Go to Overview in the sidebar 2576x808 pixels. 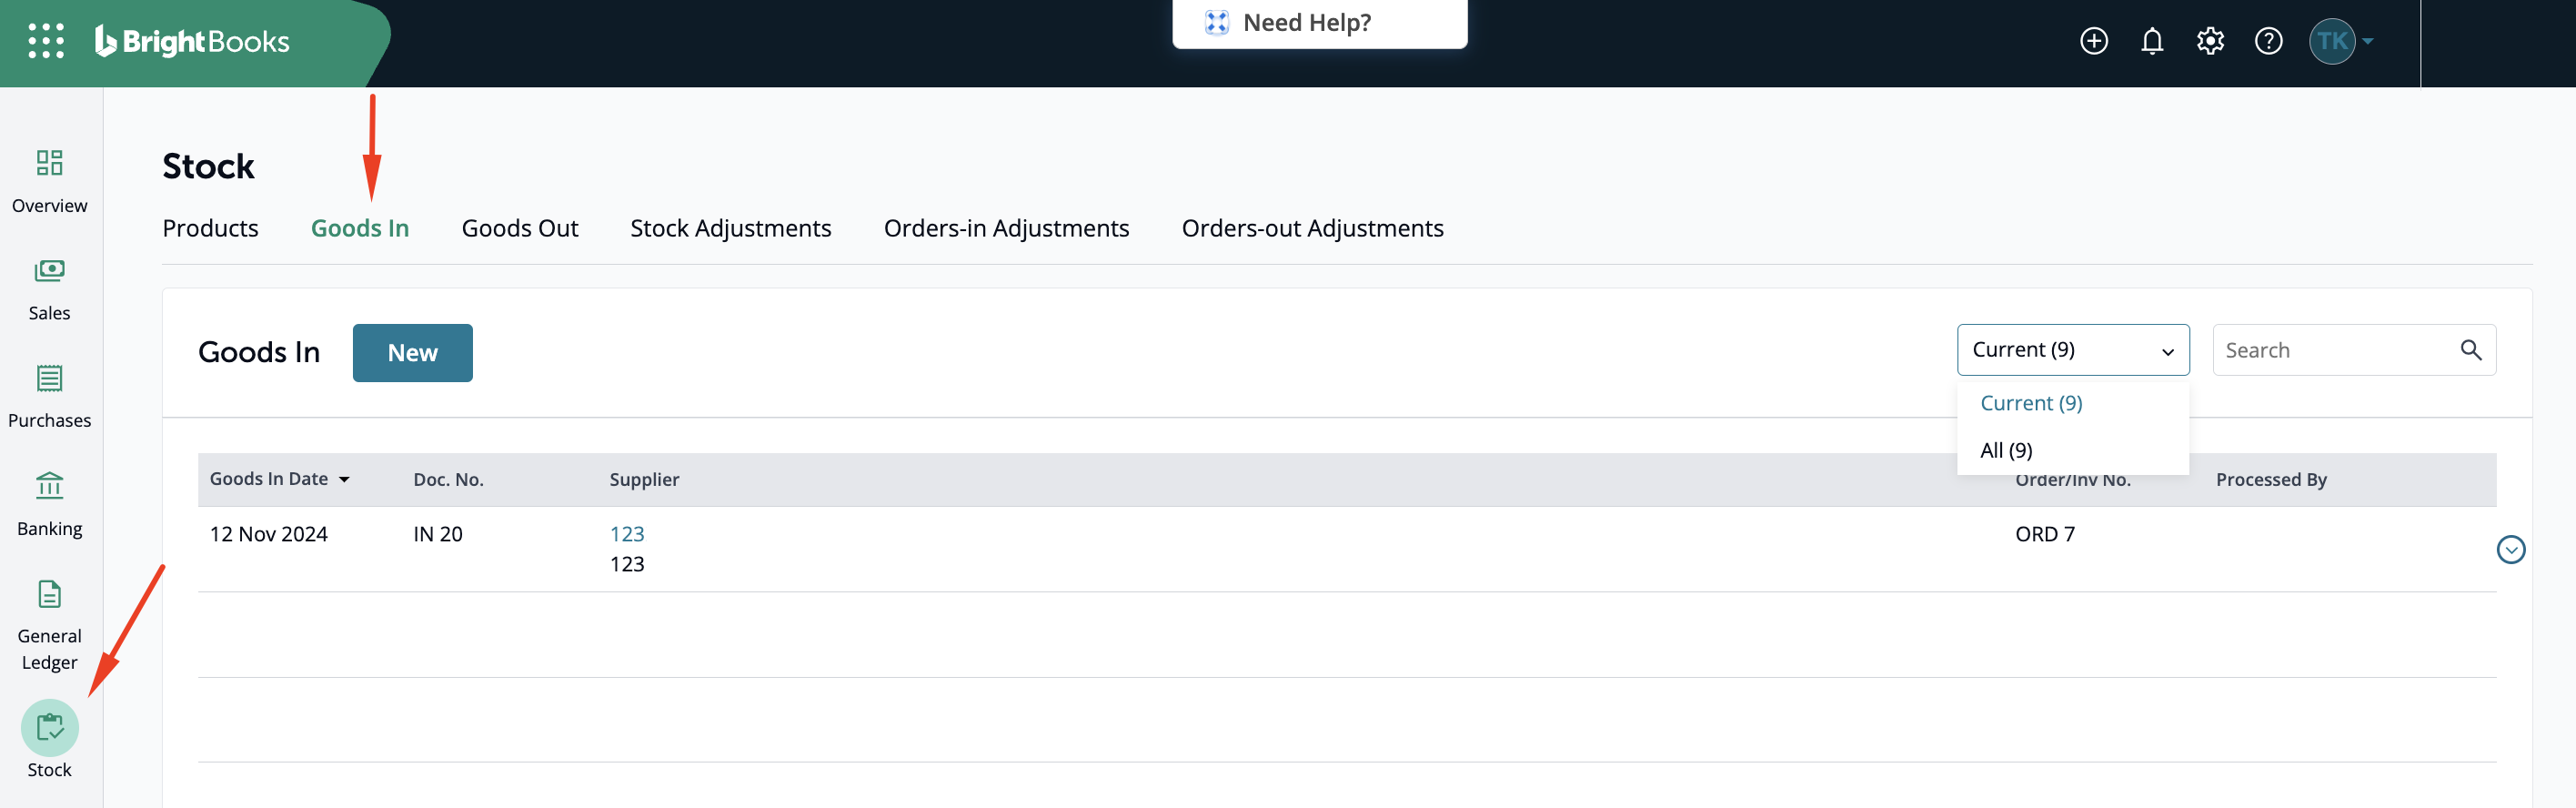pos(49,181)
